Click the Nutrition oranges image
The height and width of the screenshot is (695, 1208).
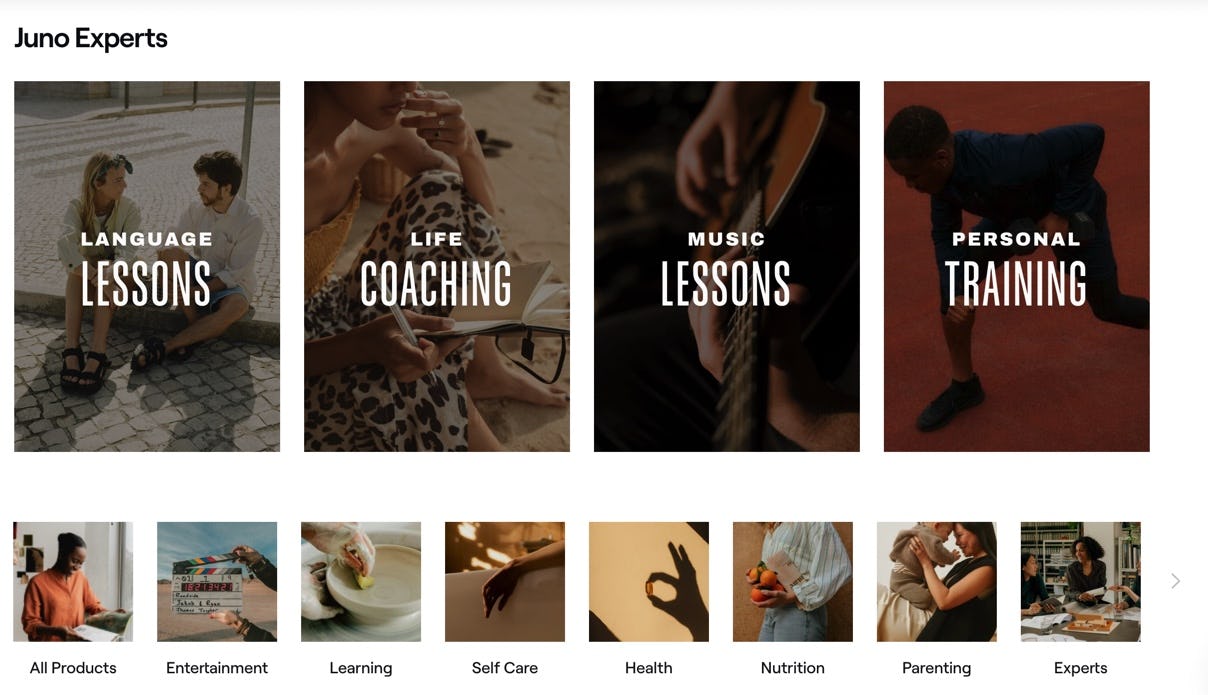coord(793,582)
